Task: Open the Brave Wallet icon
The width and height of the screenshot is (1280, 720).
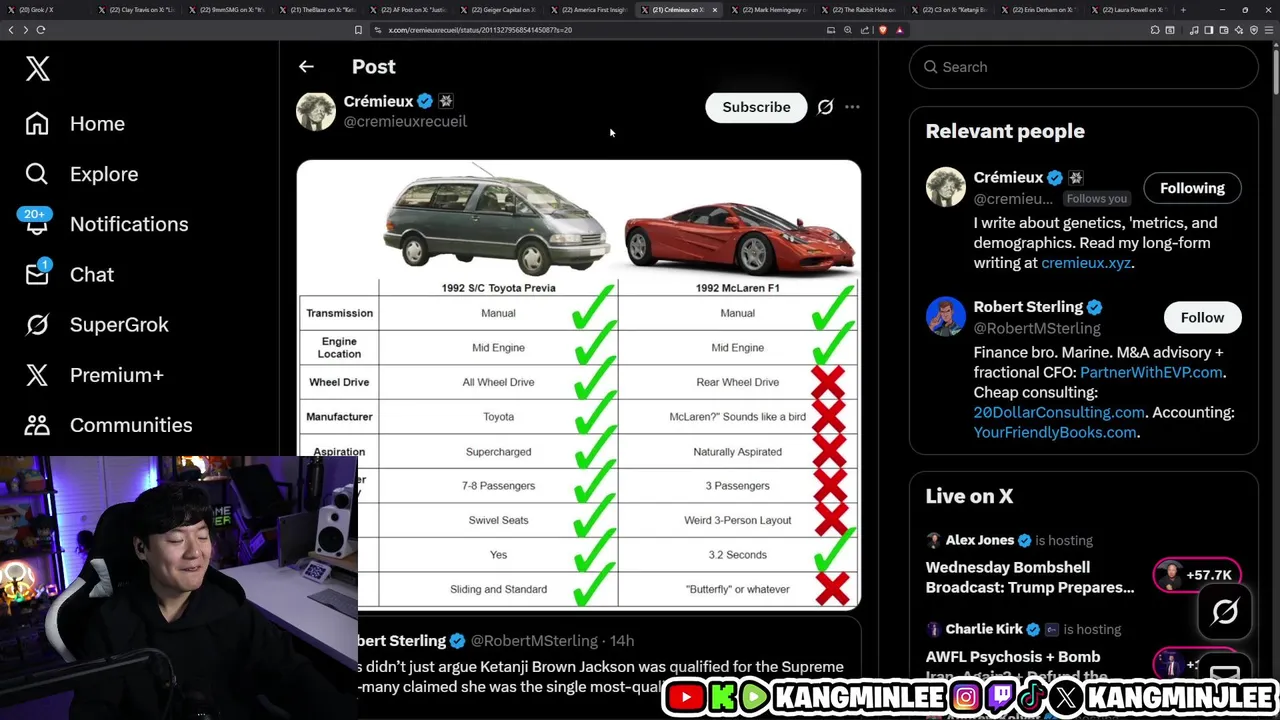Action: pos(1224,30)
